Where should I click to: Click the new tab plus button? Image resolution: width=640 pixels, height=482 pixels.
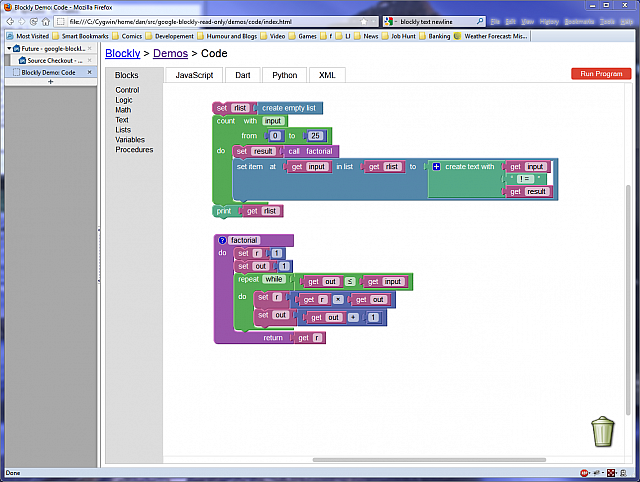click(50, 82)
